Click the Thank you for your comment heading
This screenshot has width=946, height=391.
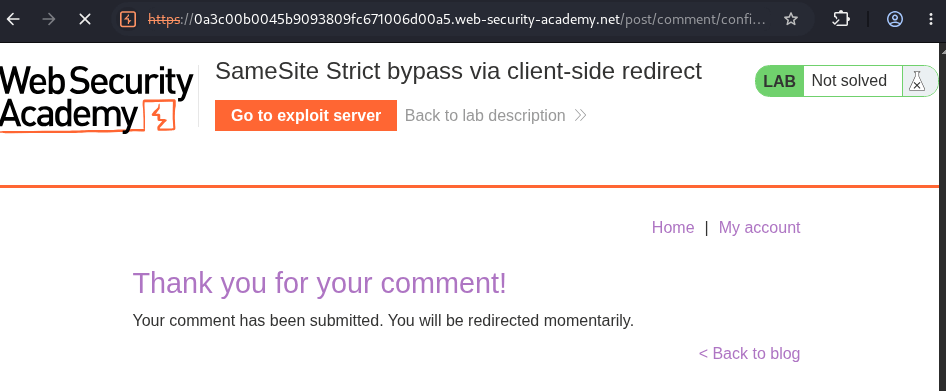[x=319, y=283]
